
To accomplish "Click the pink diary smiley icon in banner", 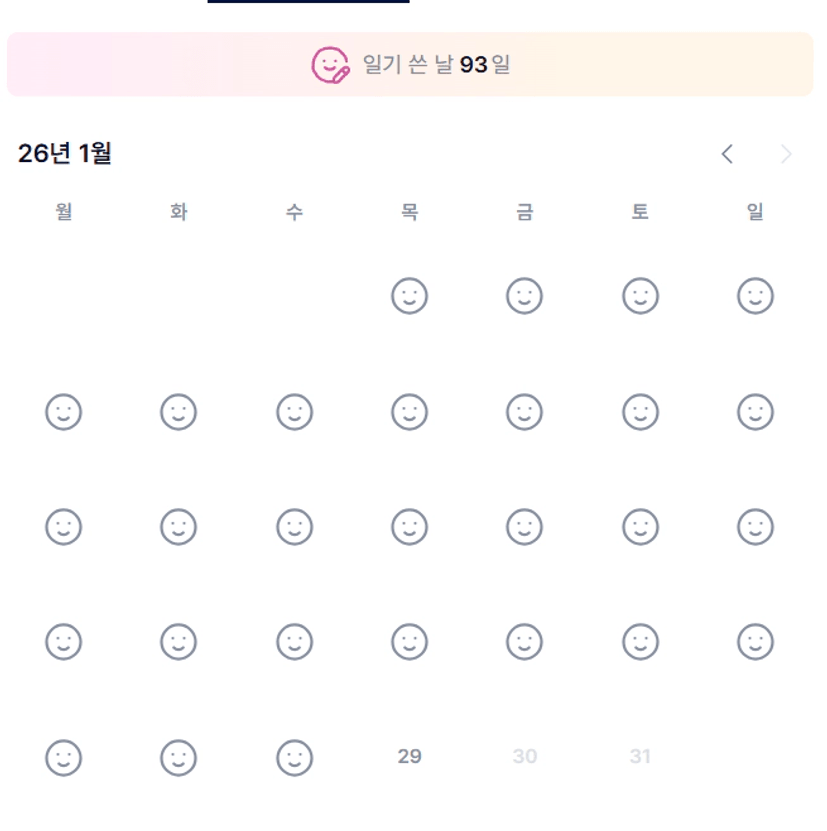I will coord(331,65).
